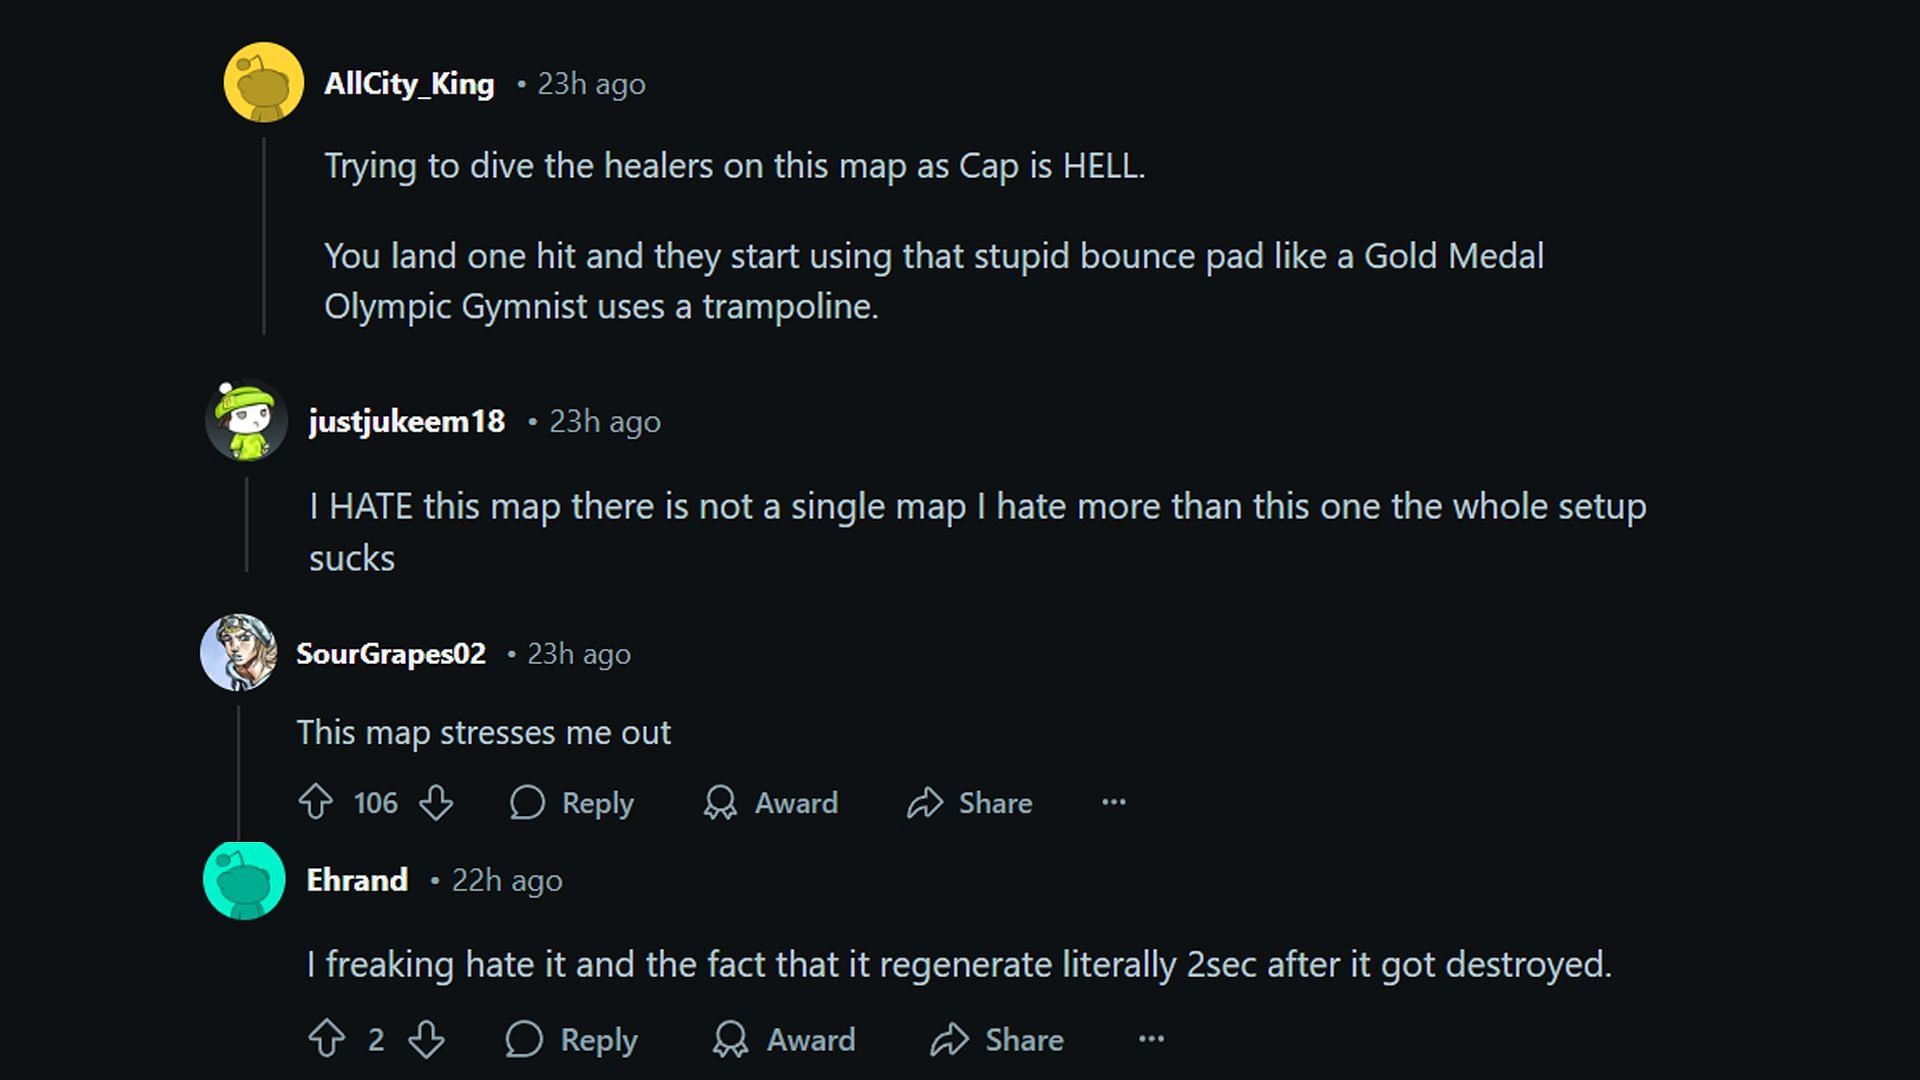Click the downvote arrow on SourGrapes02 comment
The image size is (1920, 1080).
tap(435, 803)
